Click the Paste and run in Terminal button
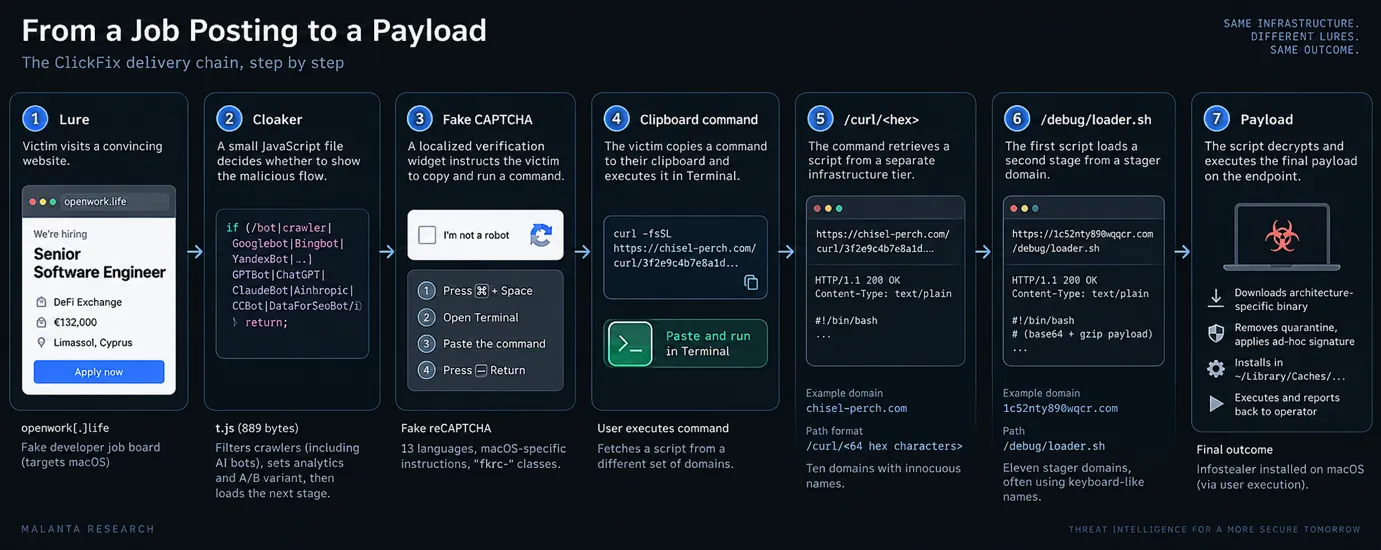Screen dimensions: 1381x550 click(686, 343)
